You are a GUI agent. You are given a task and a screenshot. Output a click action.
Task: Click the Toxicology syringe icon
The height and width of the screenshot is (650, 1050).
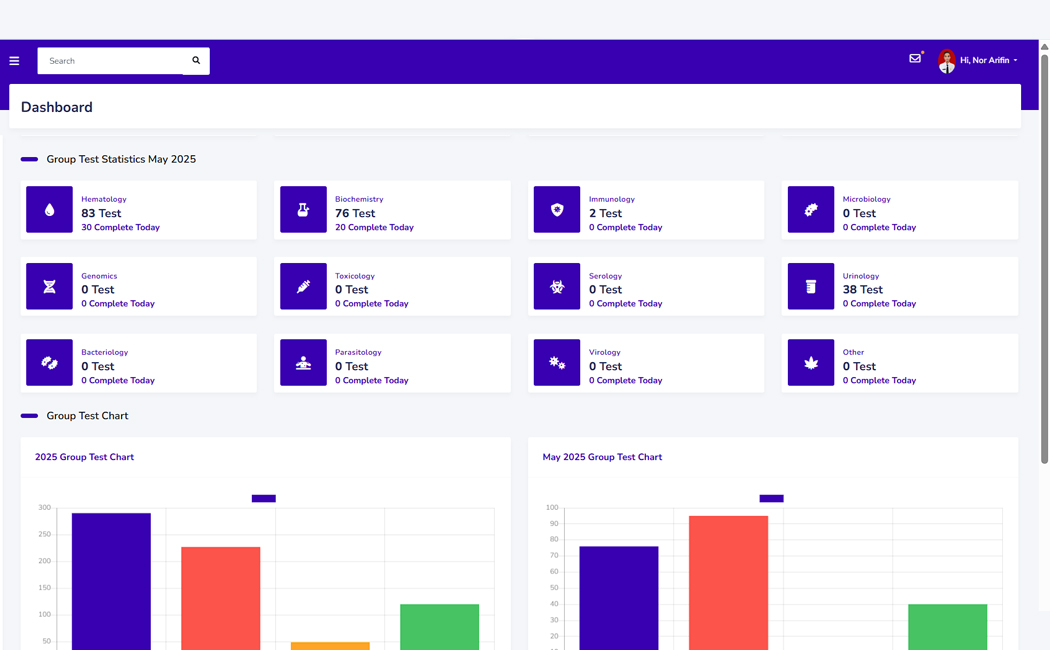pyautogui.click(x=303, y=286)
